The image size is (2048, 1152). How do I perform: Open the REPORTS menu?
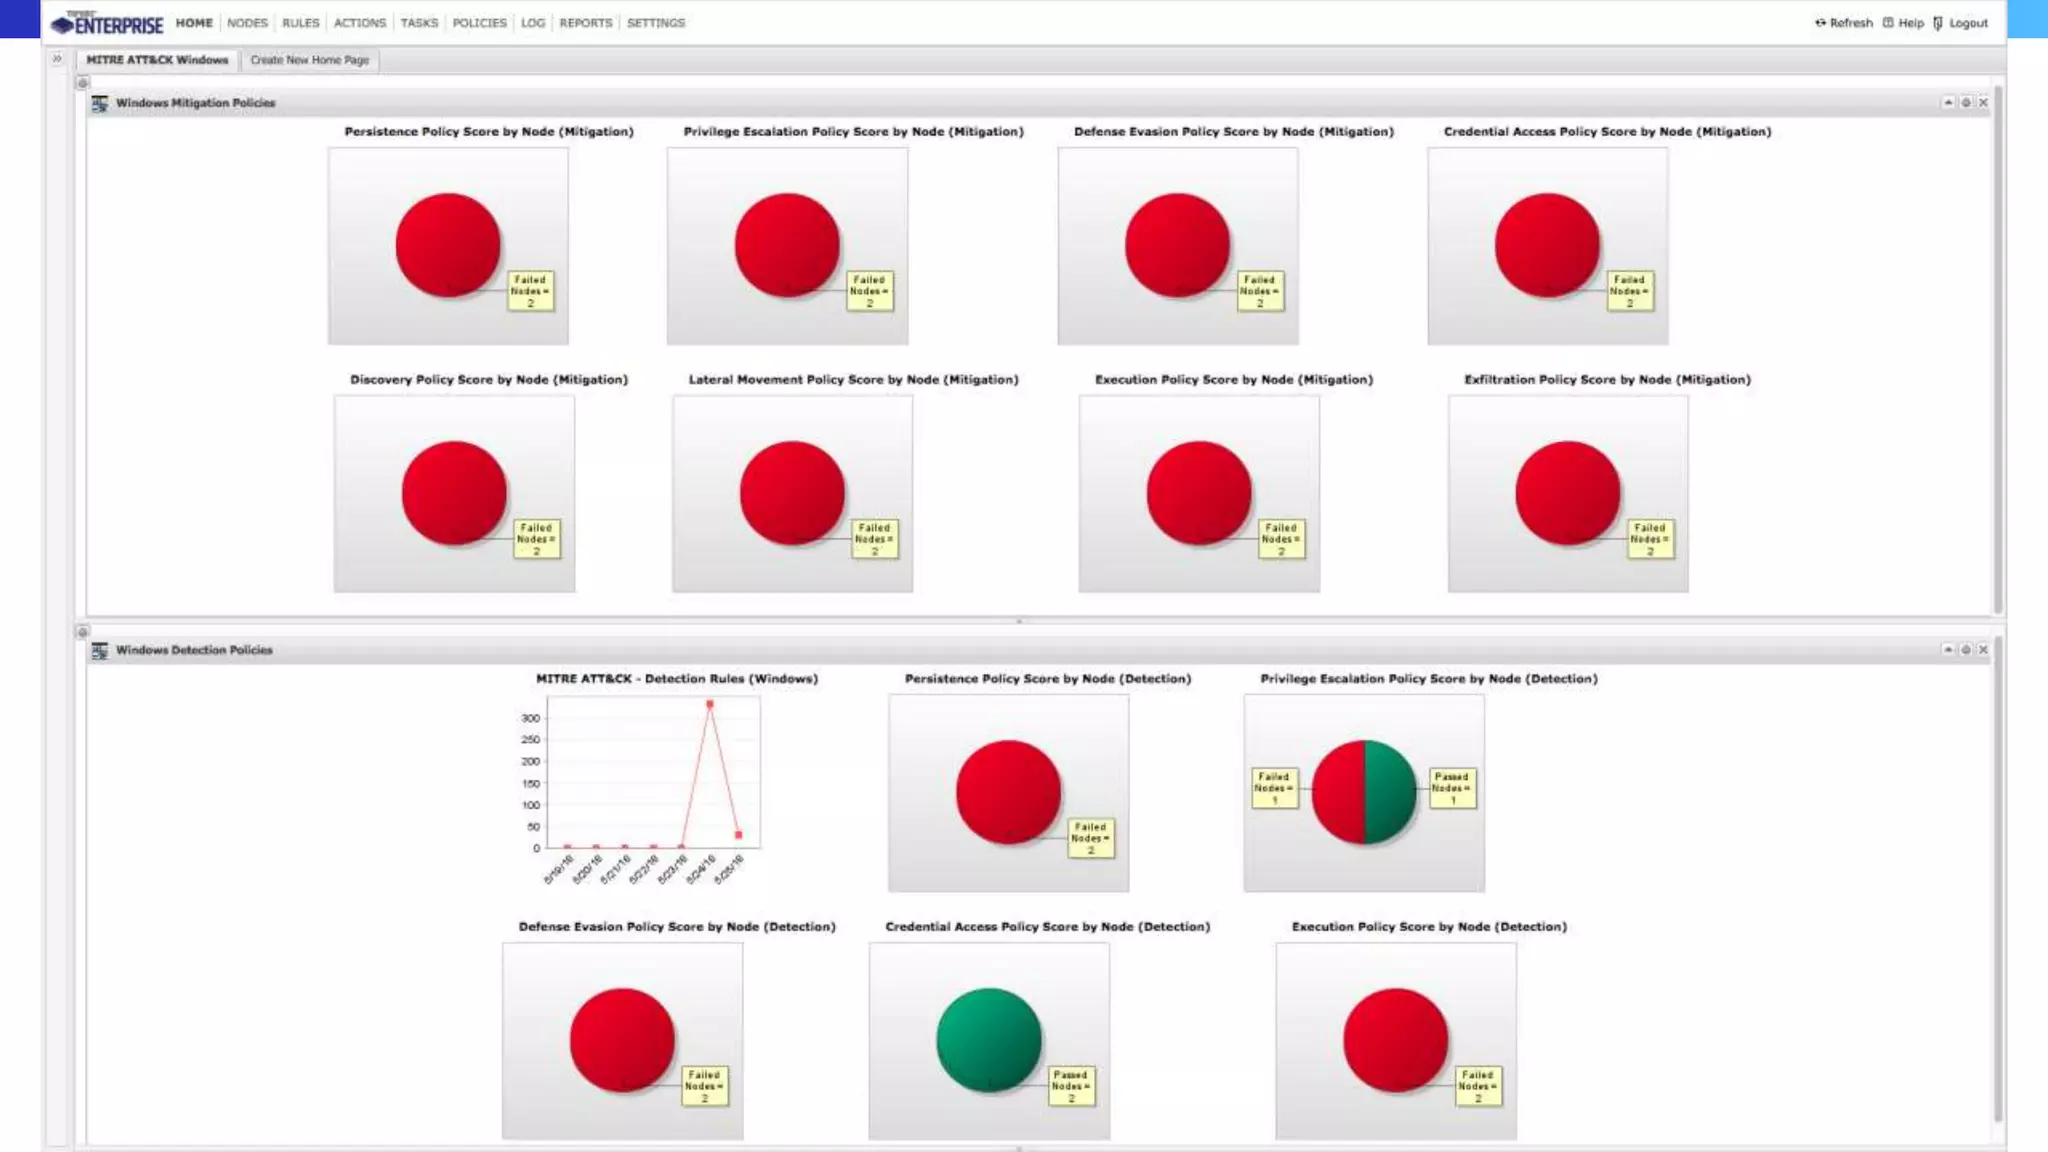585,23
